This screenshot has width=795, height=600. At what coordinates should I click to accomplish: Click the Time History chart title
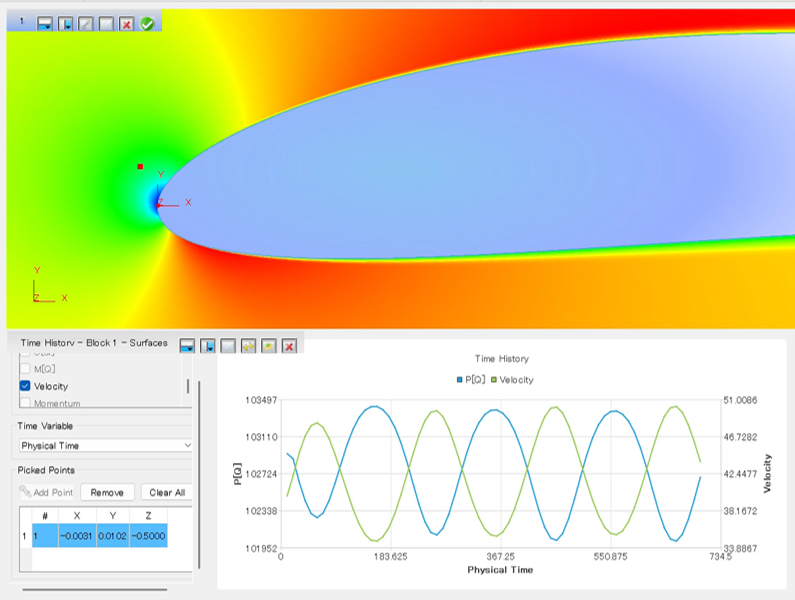tap(501, 359)
